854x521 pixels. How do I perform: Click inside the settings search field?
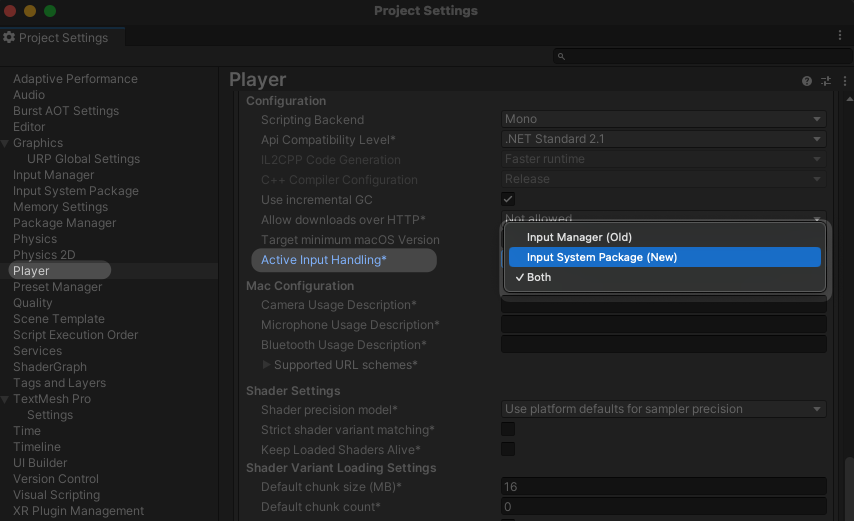(703, 56)
